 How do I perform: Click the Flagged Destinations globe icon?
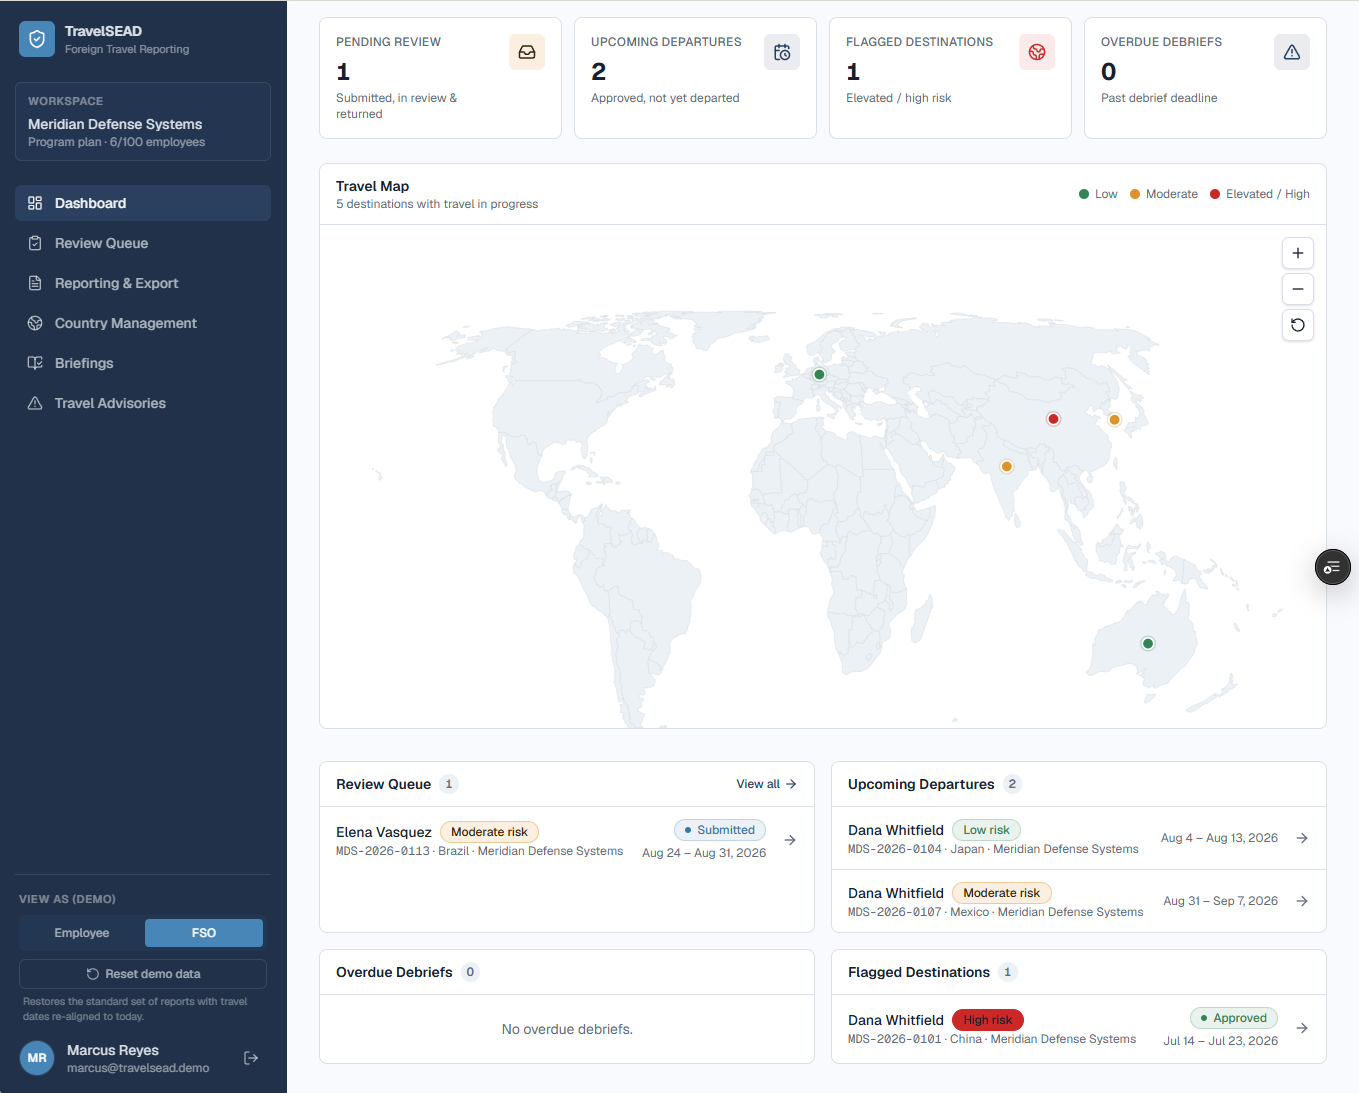[x=1037, y=52]
